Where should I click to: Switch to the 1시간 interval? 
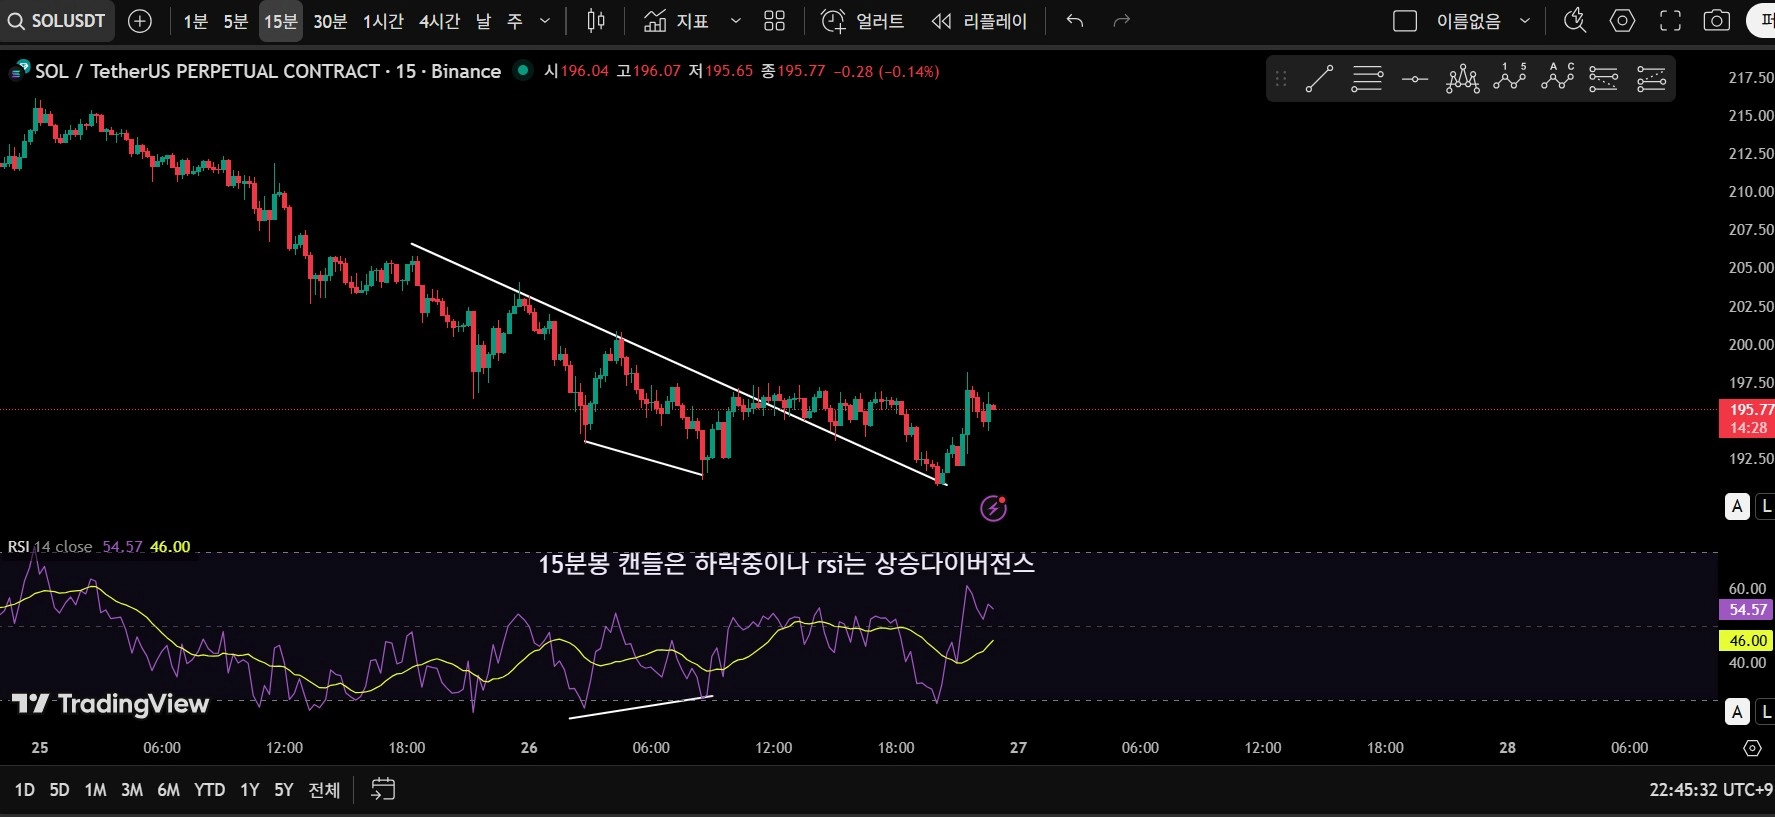pos(382,21)
